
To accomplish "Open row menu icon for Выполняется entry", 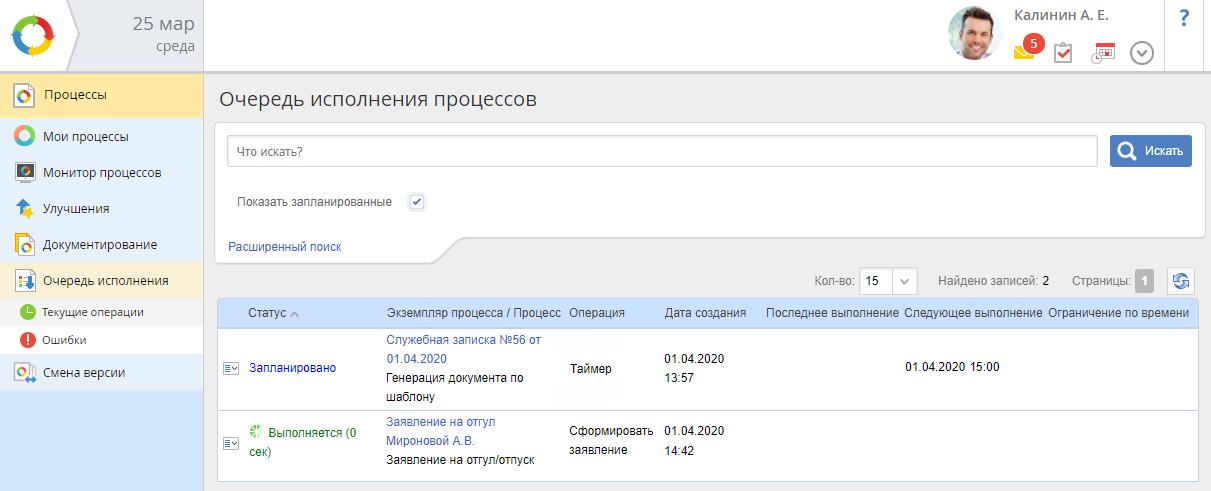I will point(230,442).
